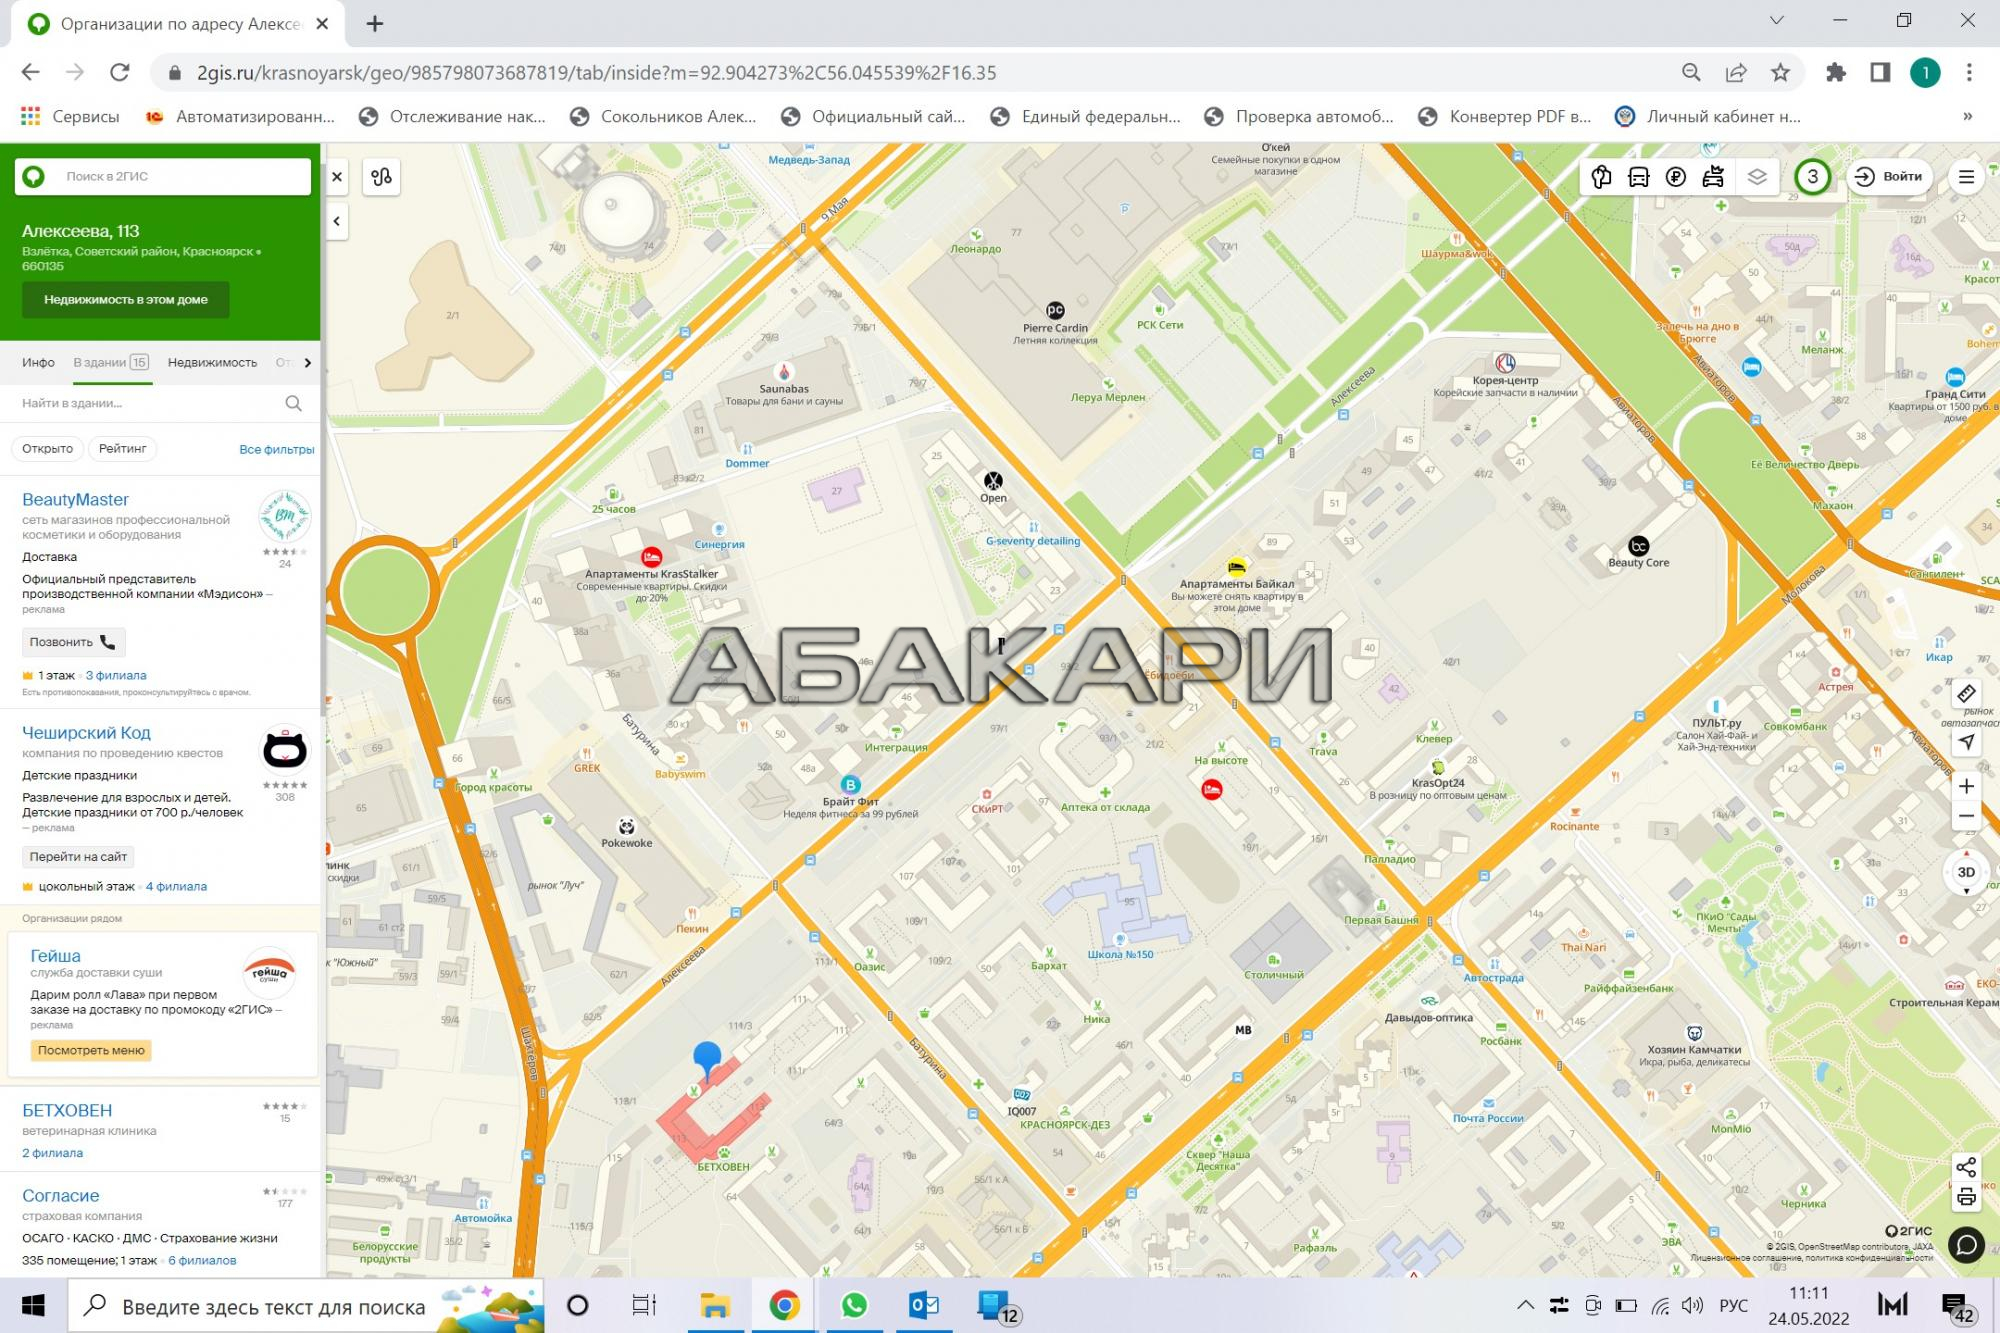Viewport: 2000px width, 1333px height.
Task: Click Войти login button
Action: click(1889, 177)
